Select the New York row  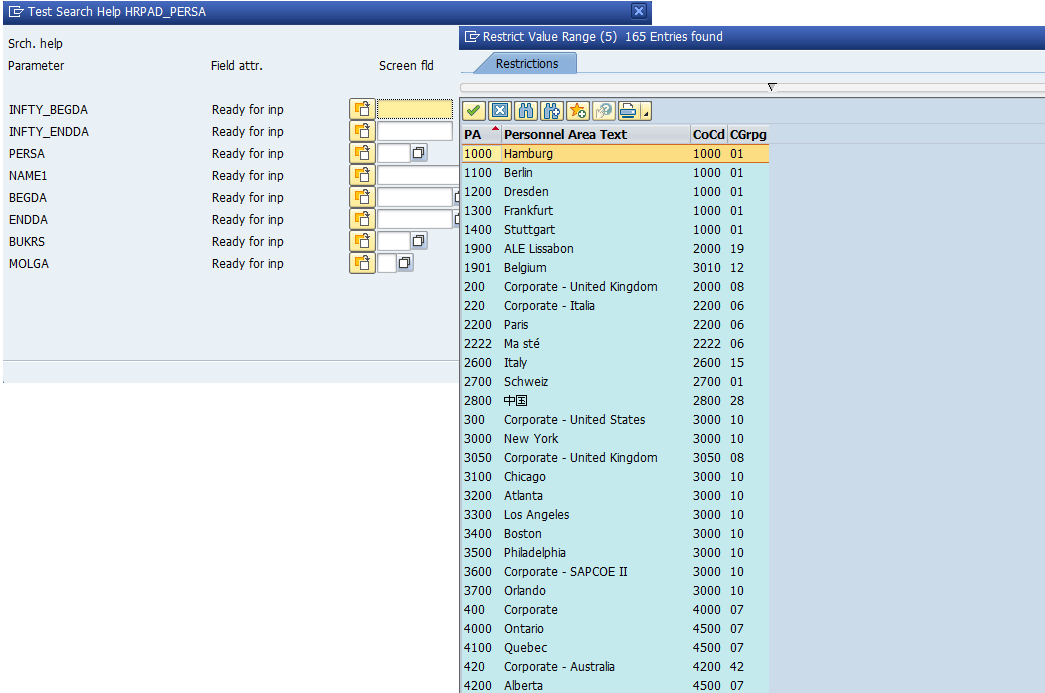615,438
